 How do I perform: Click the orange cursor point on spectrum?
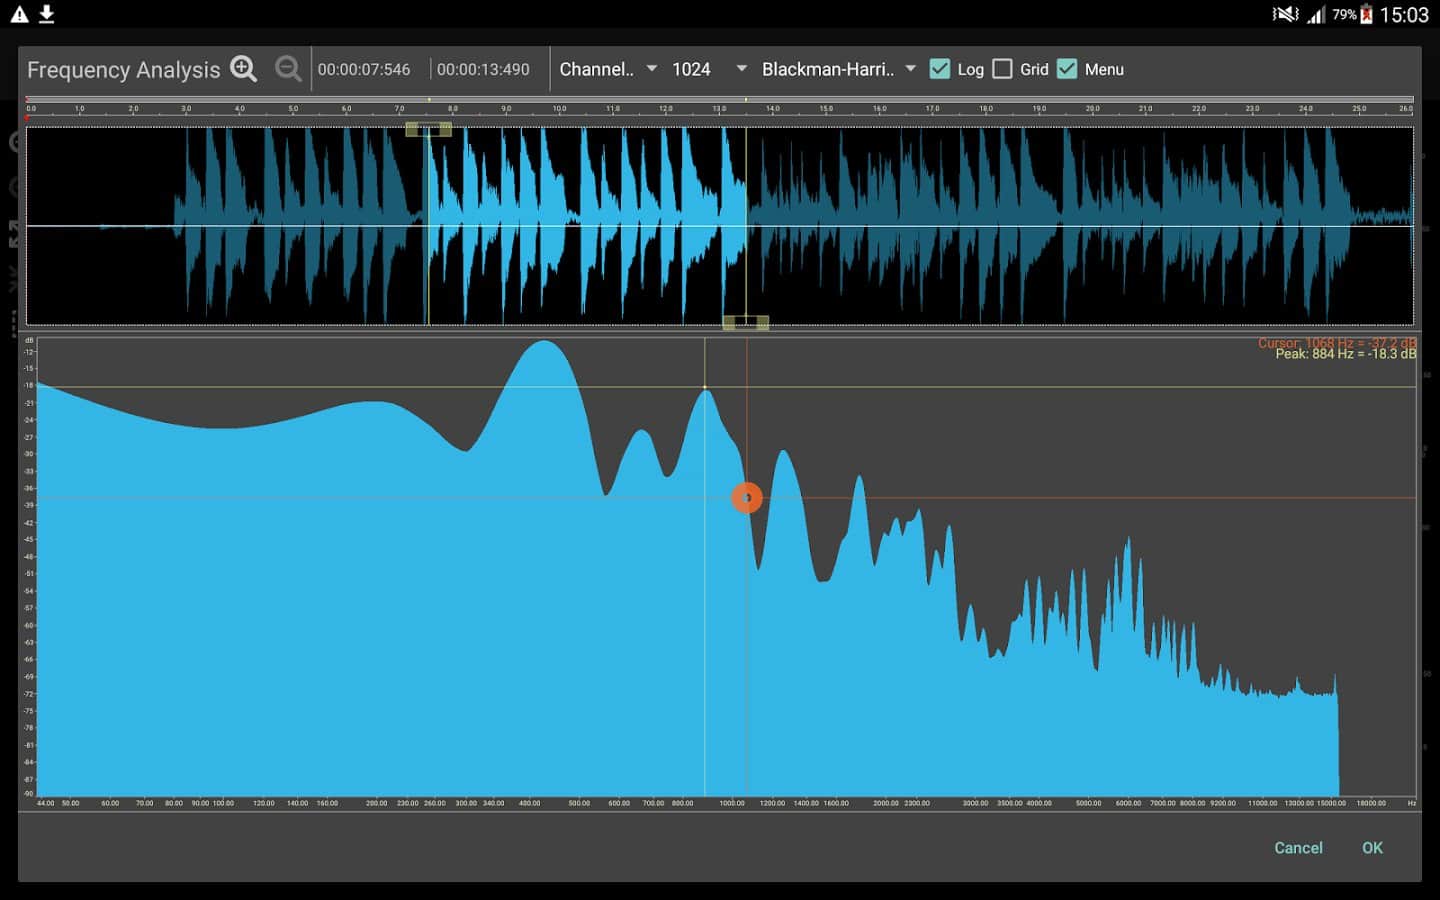(747, 498)
